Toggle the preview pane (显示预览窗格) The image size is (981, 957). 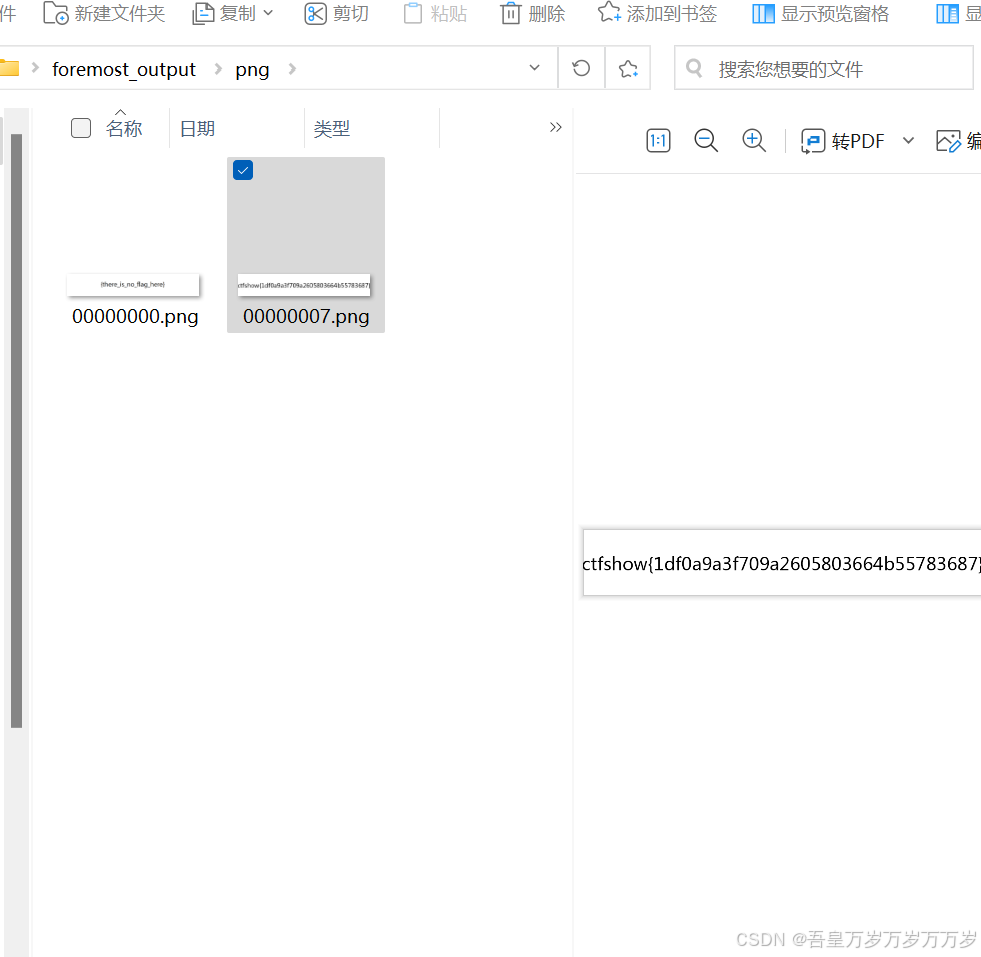pos(820,13)
